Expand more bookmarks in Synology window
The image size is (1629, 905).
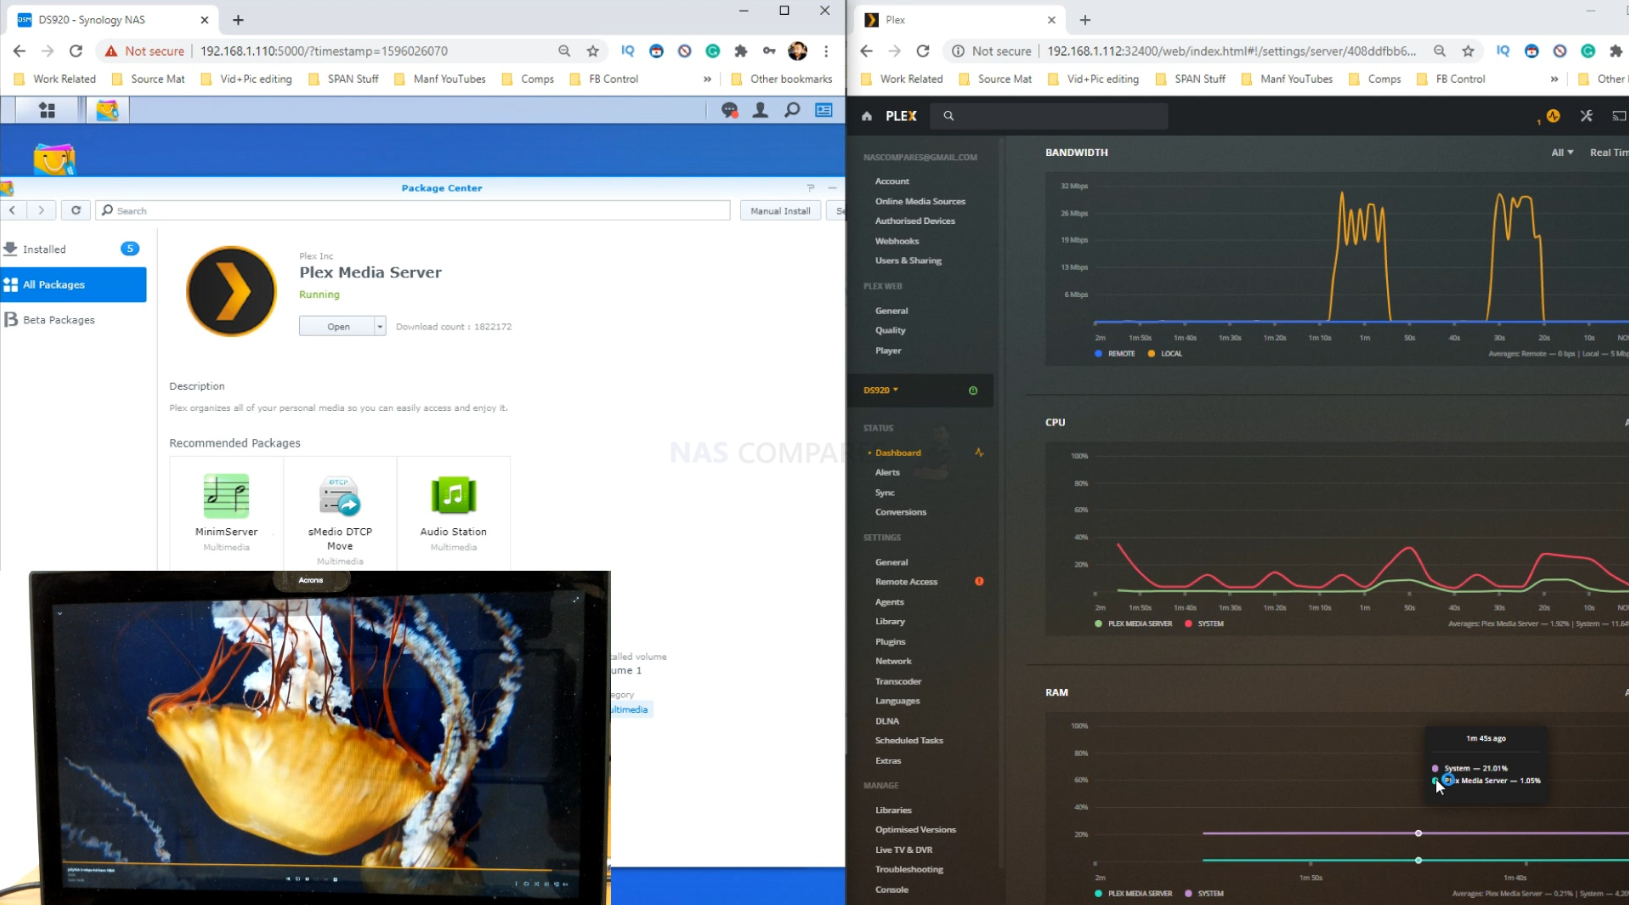click(707, 79)
